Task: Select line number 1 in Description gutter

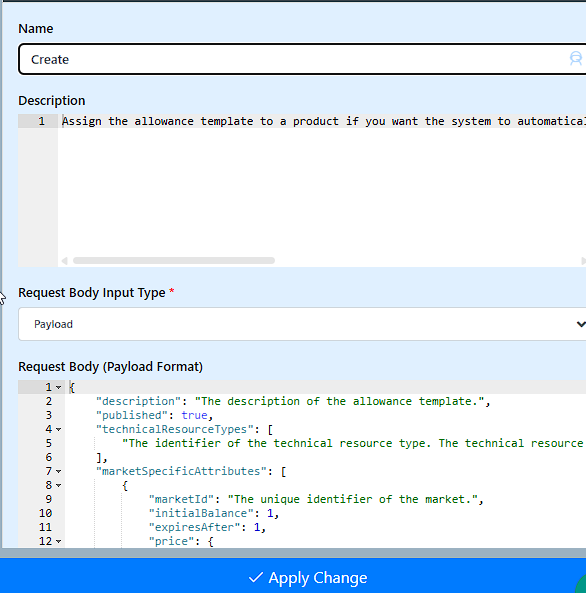Action: [41, 121]
